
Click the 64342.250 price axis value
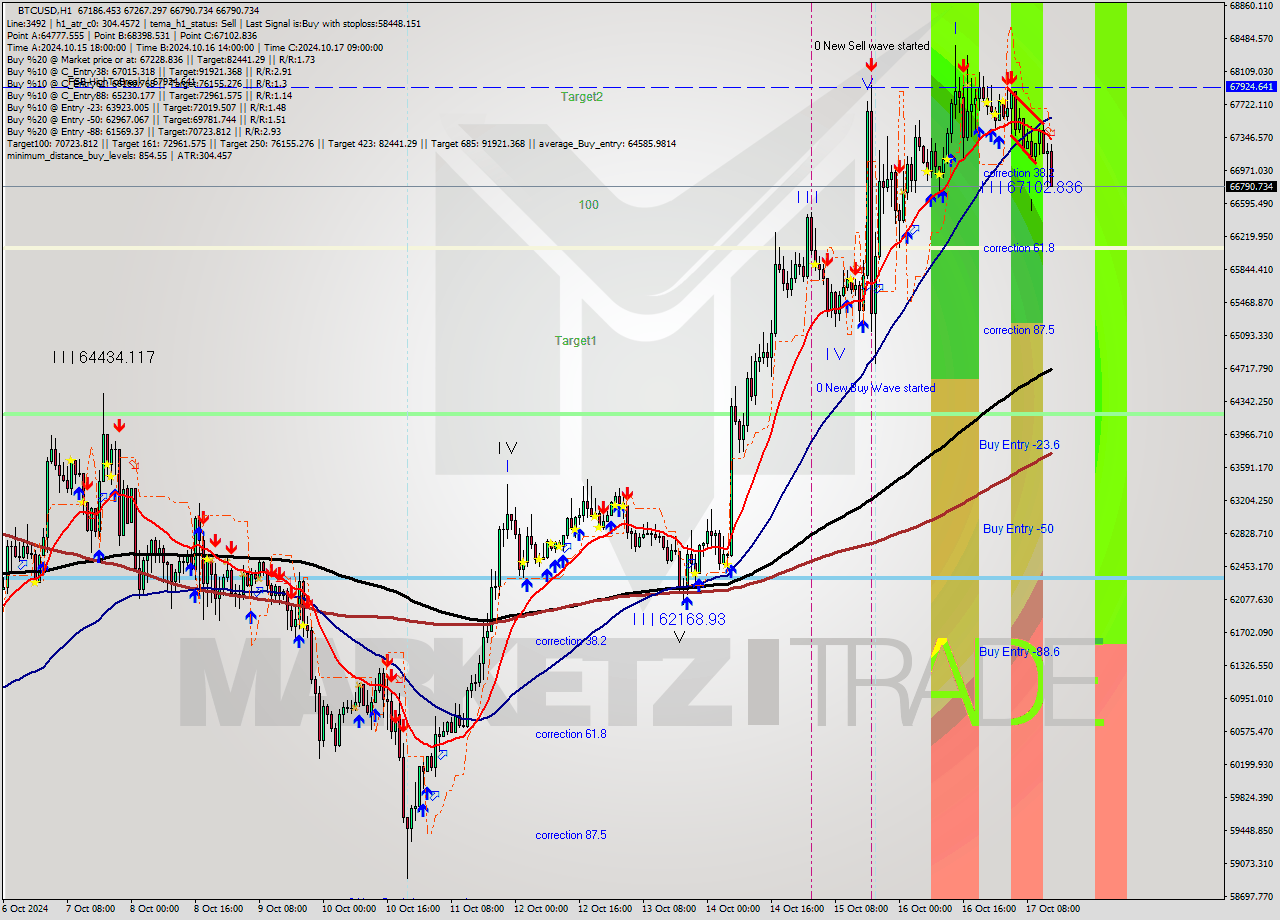click(1251, 402)
